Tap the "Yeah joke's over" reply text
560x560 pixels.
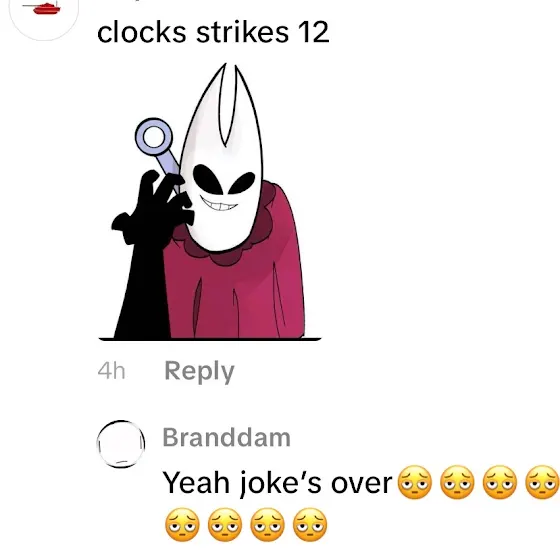point(278,482)
